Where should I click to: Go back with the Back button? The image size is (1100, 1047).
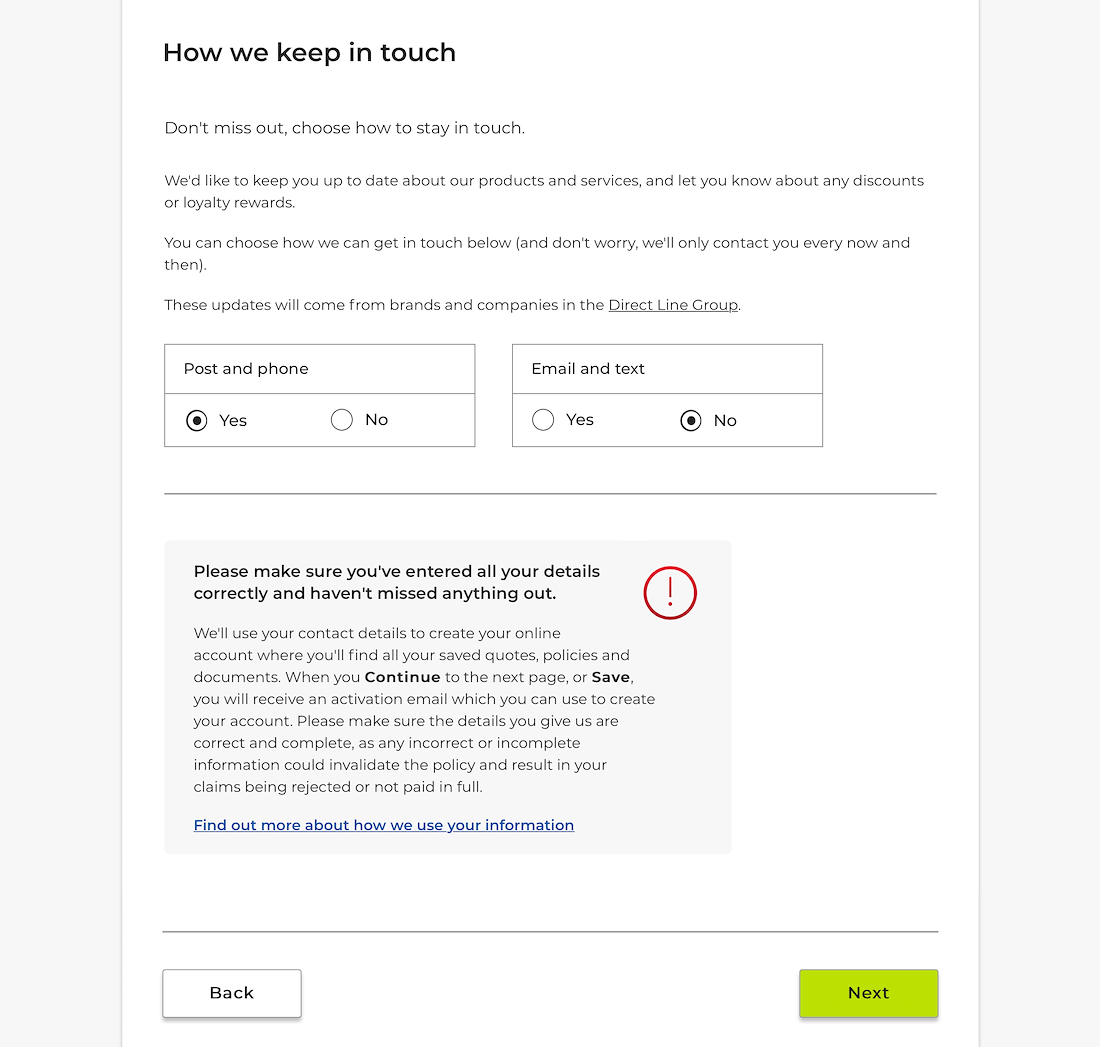tap(232, 993)
